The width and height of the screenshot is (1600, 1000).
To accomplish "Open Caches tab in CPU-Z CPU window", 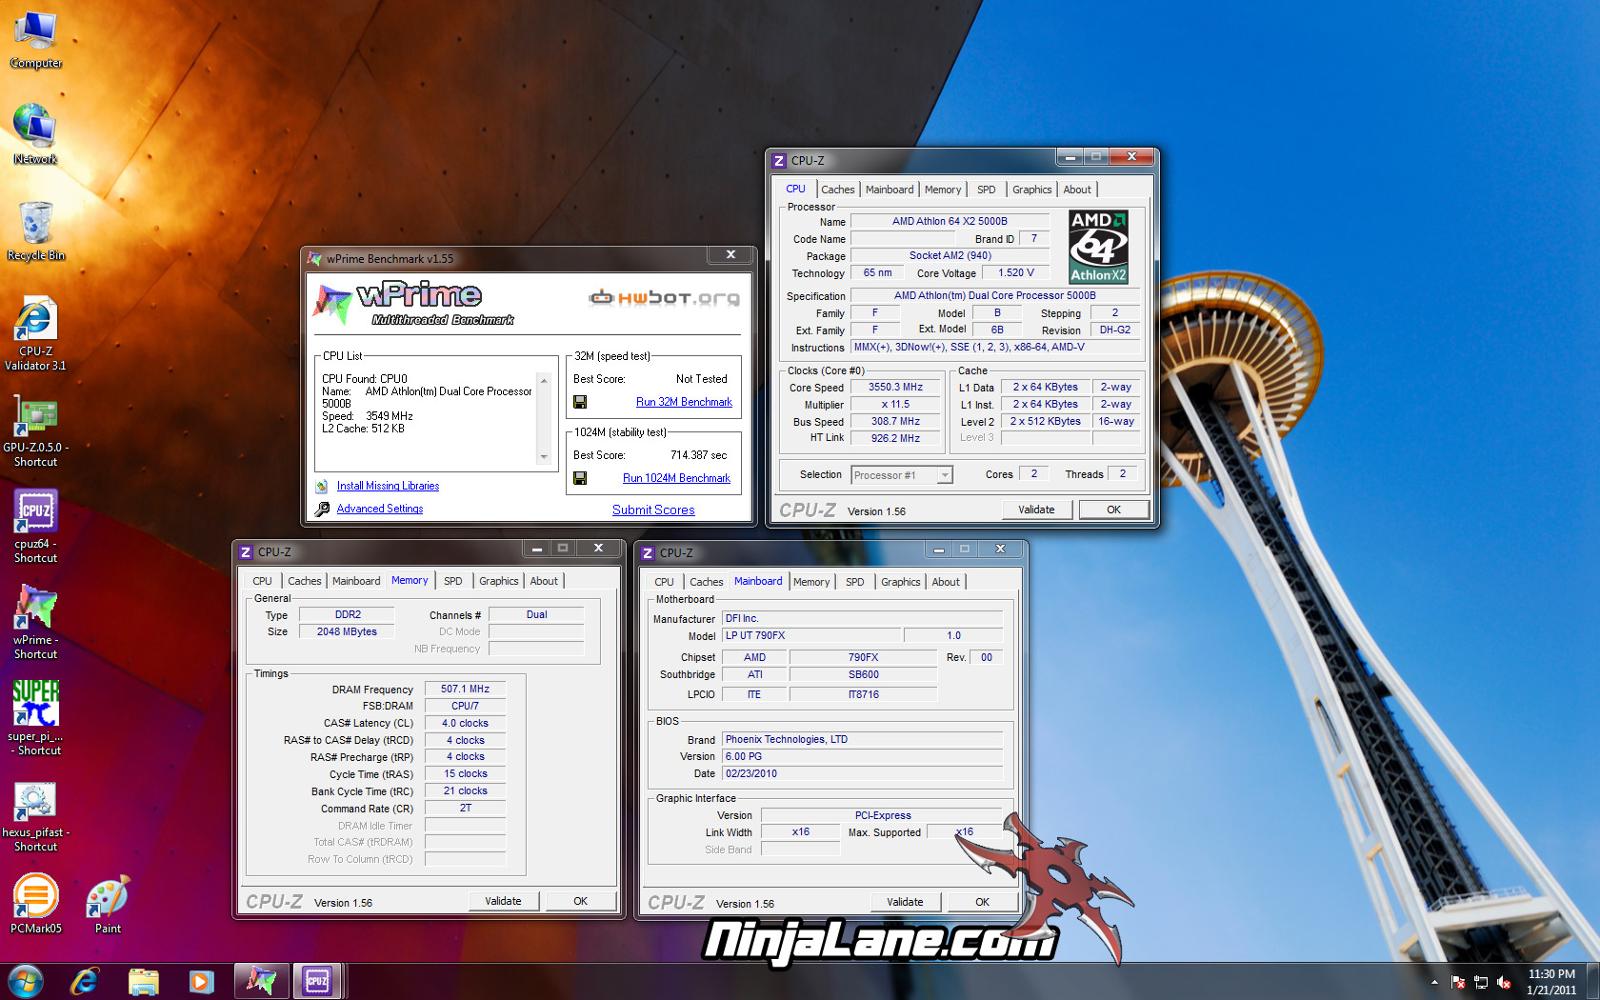I will 838,189.
